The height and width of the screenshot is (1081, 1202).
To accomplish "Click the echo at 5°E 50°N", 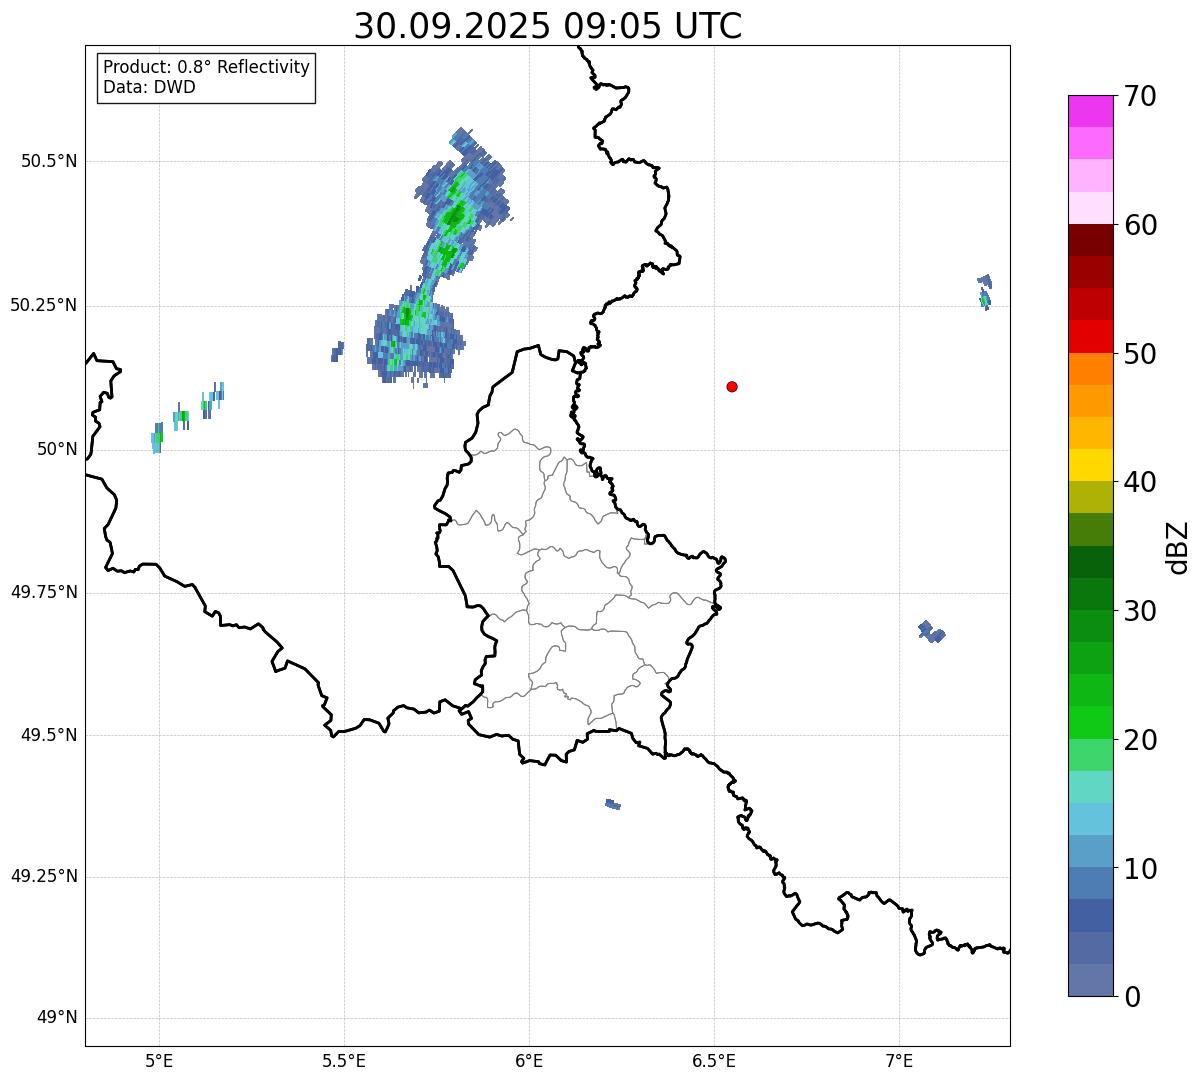I will (x=157, y=438).
